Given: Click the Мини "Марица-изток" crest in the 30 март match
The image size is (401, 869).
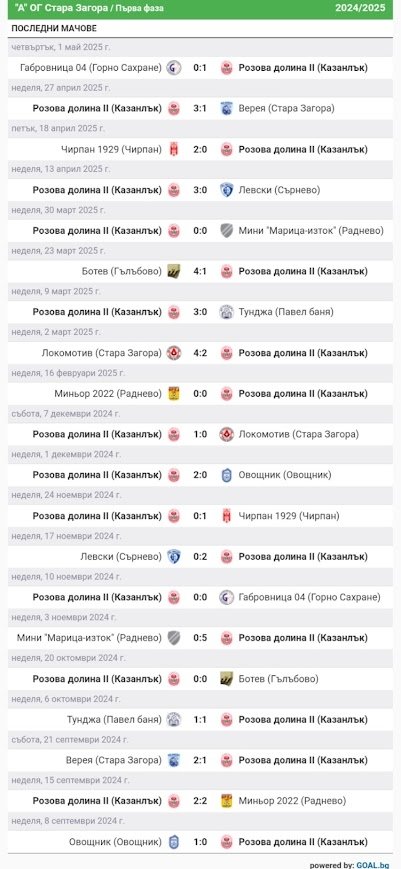Looking at the screenshot, I should (226, 231).
